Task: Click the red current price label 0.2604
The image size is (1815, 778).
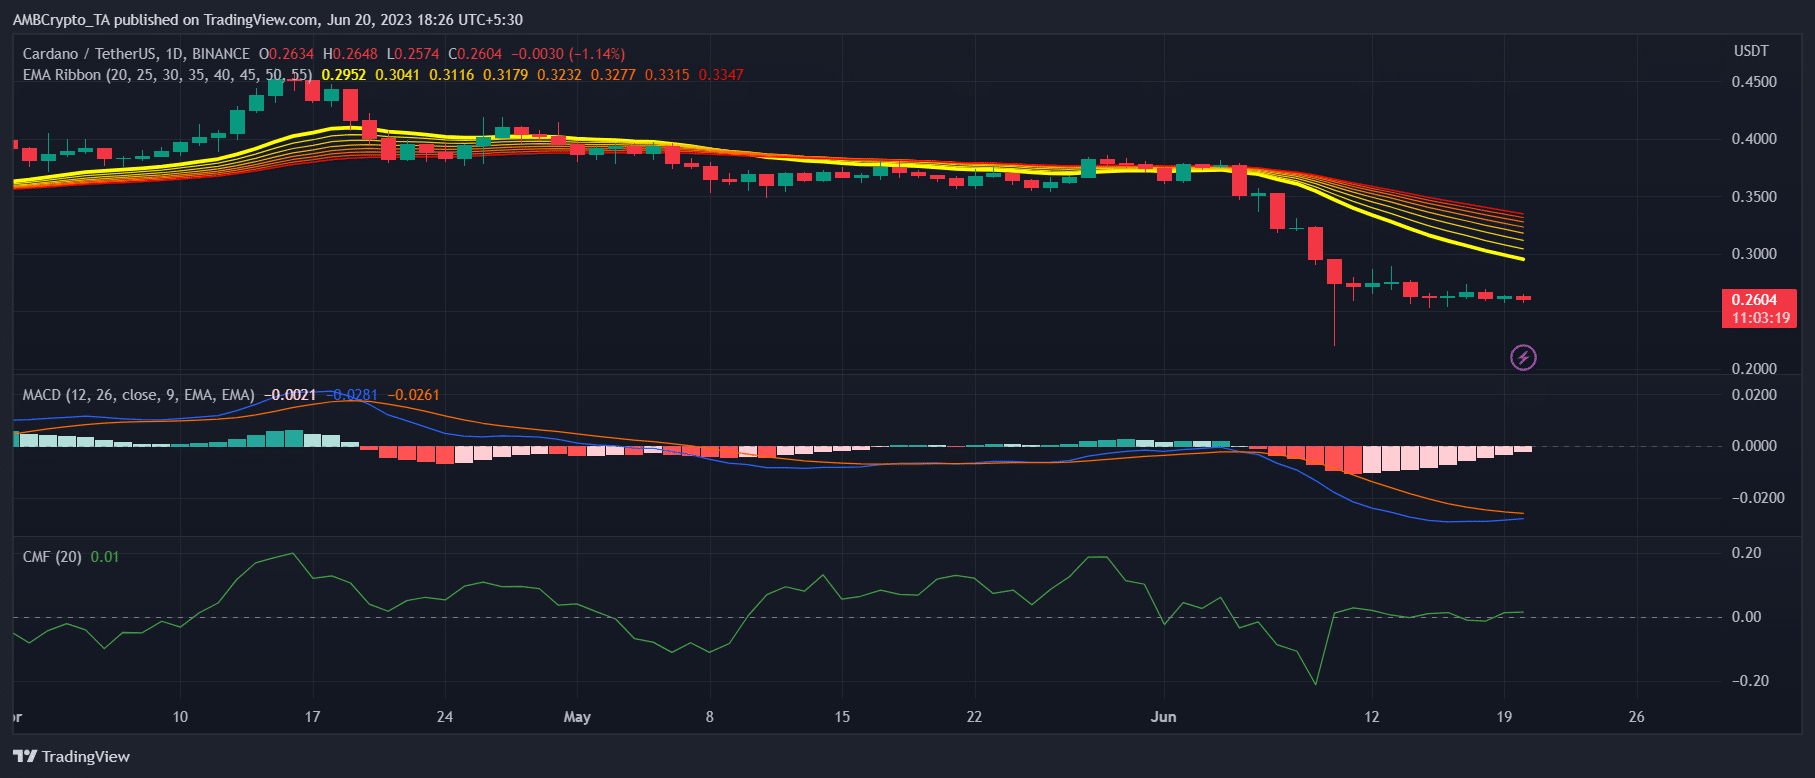Action: click(1755, 300)
